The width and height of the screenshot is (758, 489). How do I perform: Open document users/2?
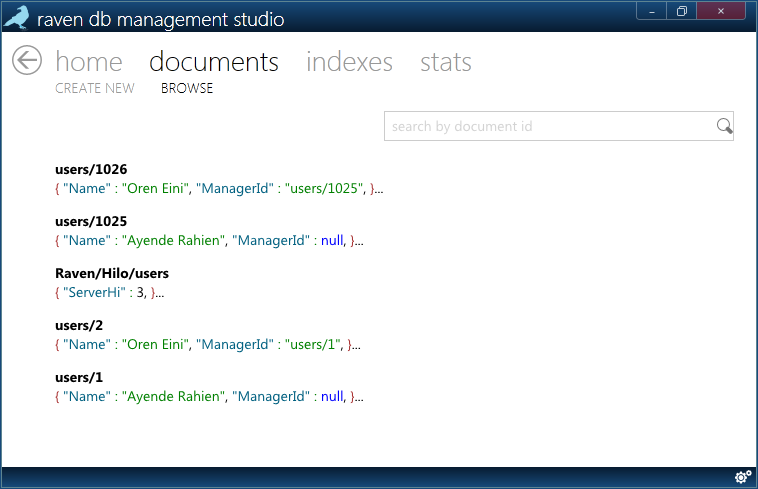coord(79,326)
